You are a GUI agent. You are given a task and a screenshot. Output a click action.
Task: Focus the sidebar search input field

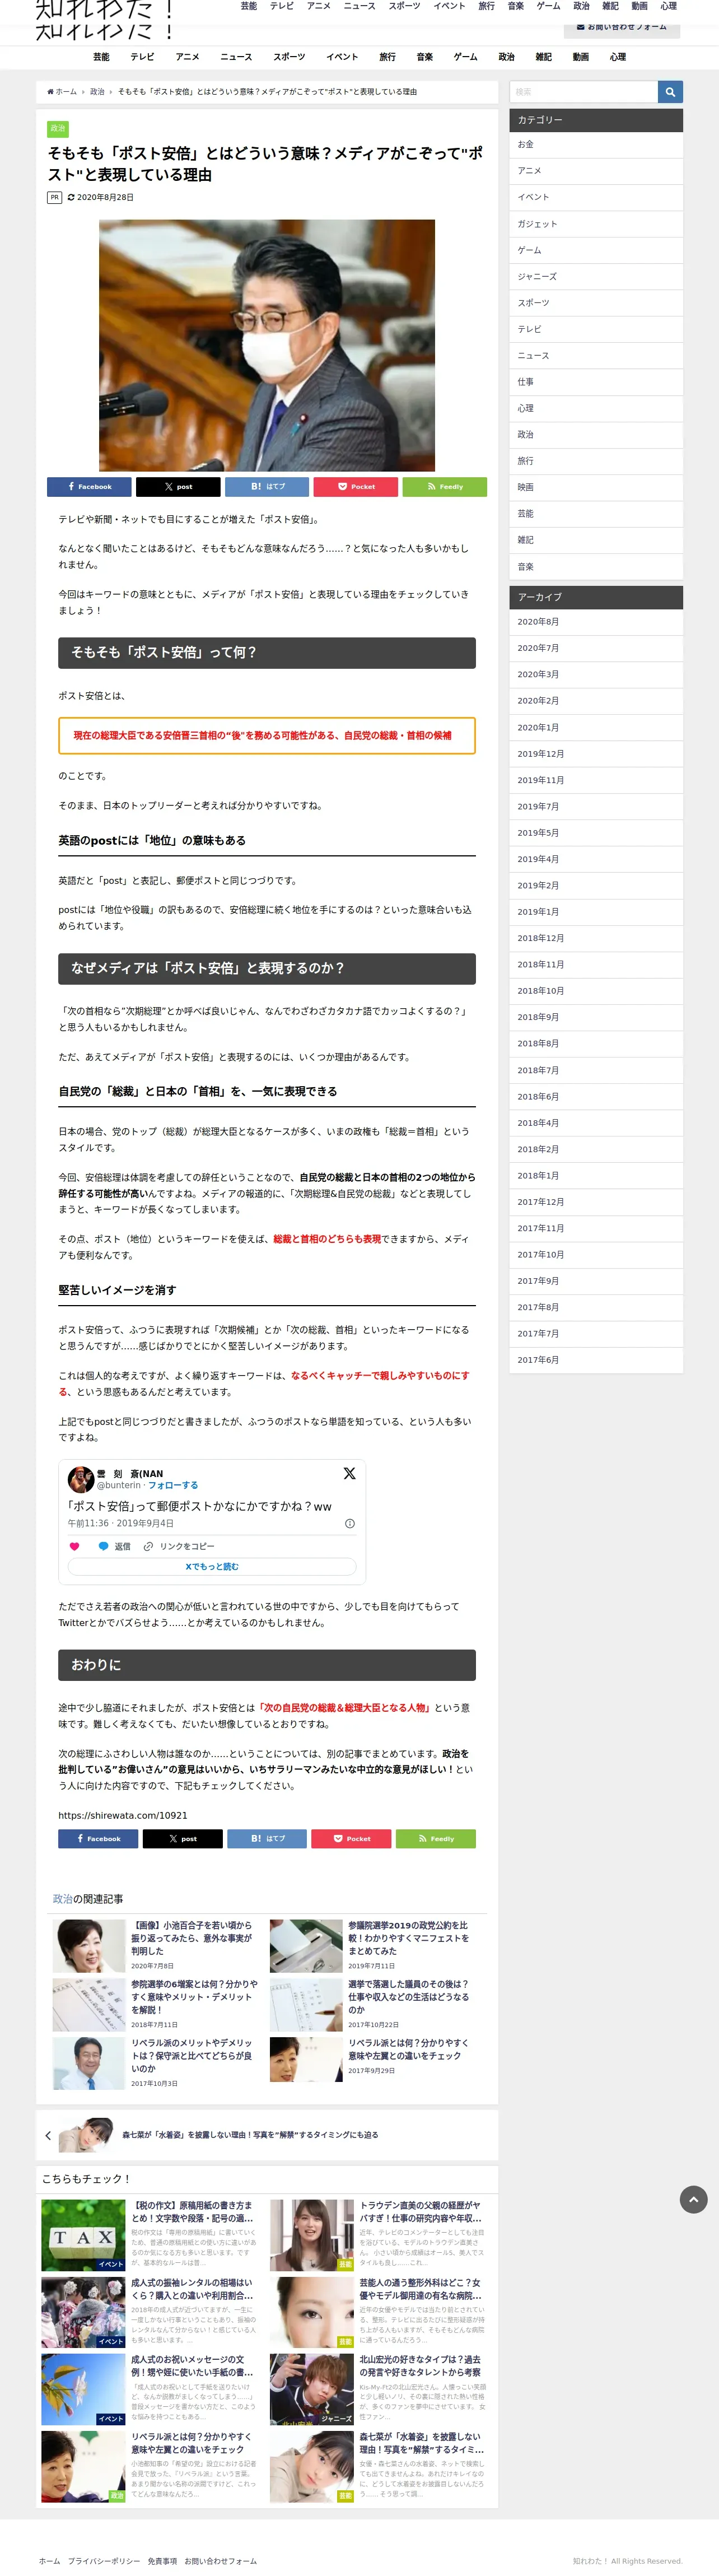coord(584,92)
